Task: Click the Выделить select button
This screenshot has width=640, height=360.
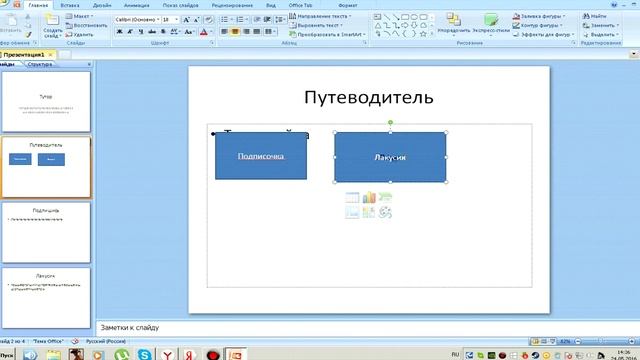Action: 600,35
